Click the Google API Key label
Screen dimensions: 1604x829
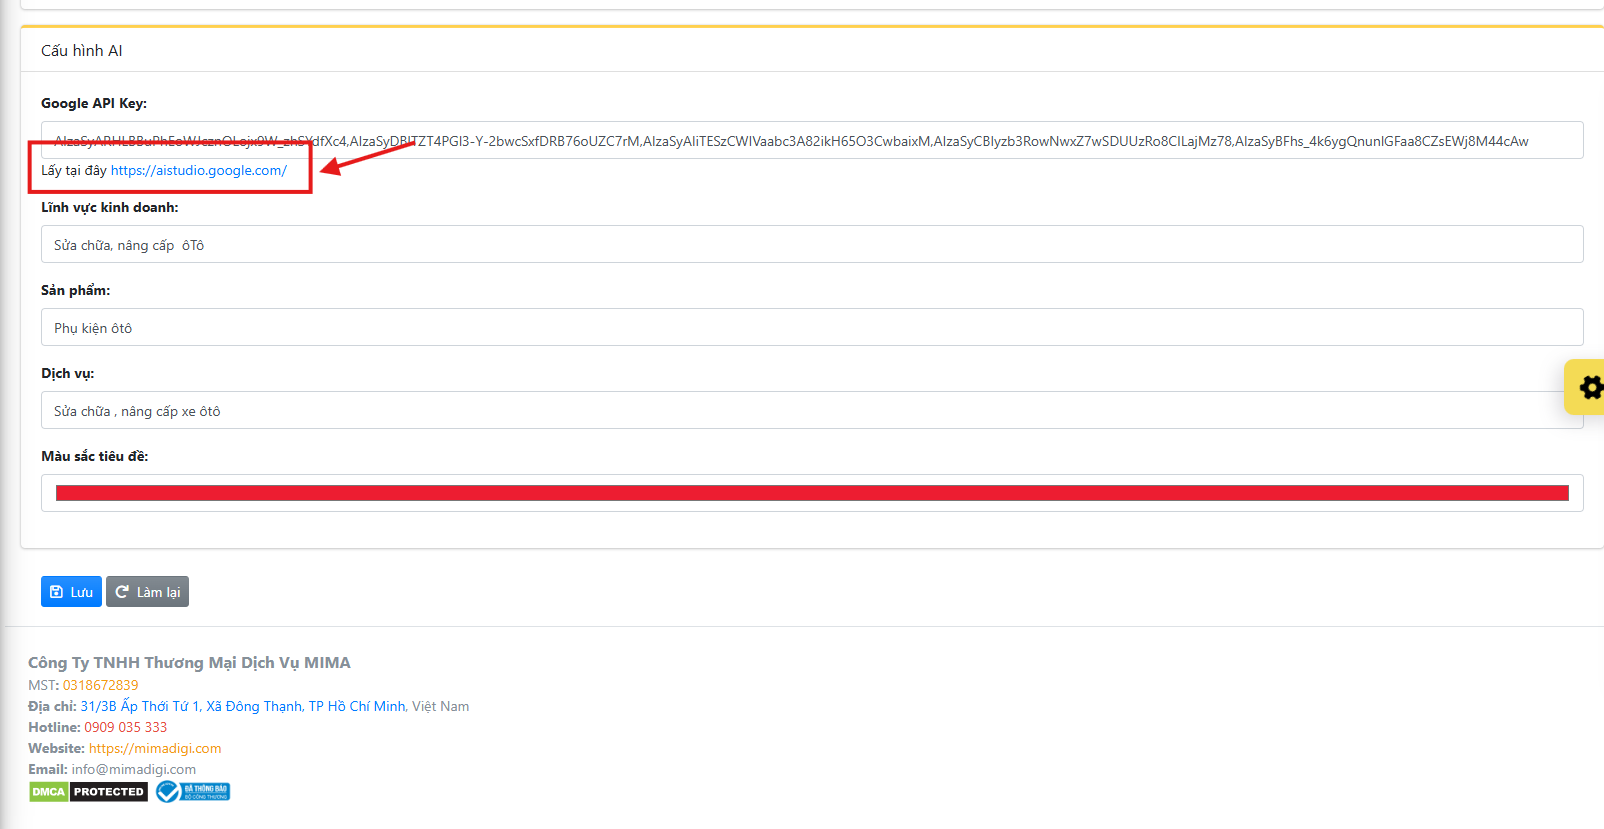94,103
